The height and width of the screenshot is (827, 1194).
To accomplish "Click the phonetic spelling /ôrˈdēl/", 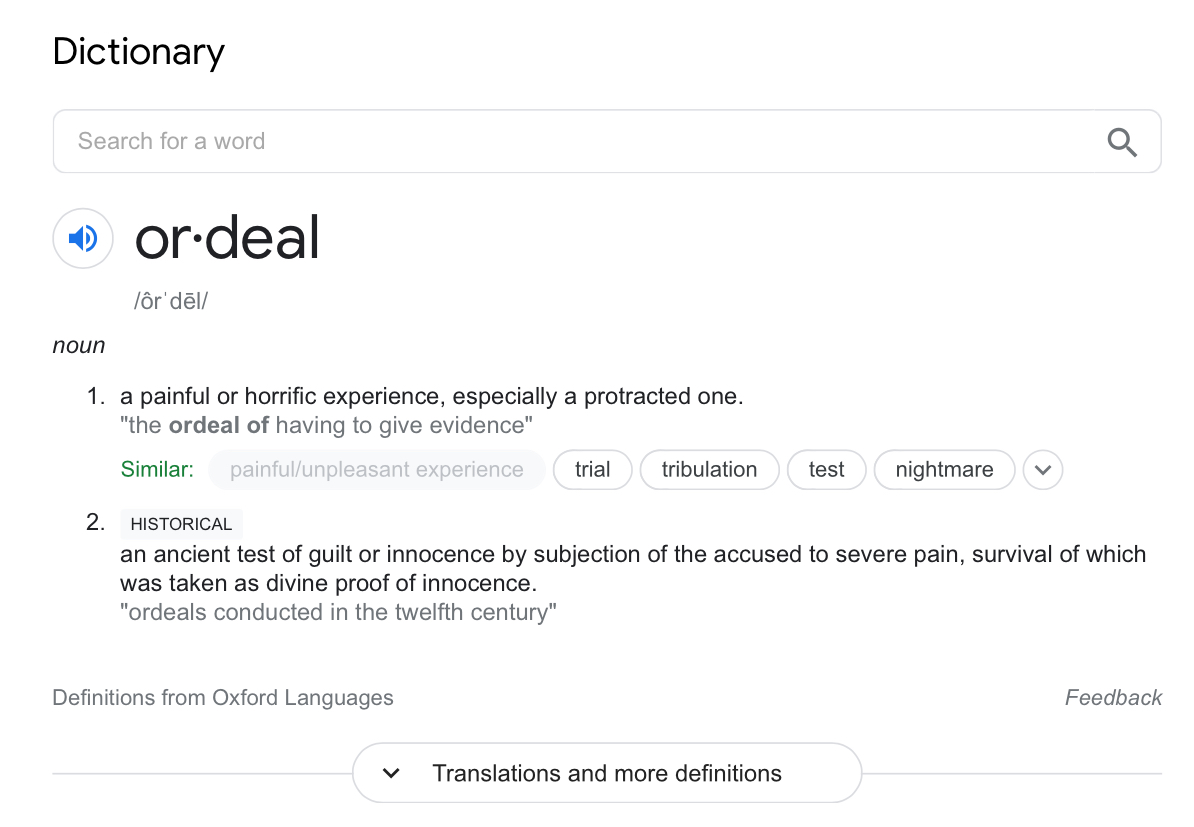I will [x=171, y=301].
